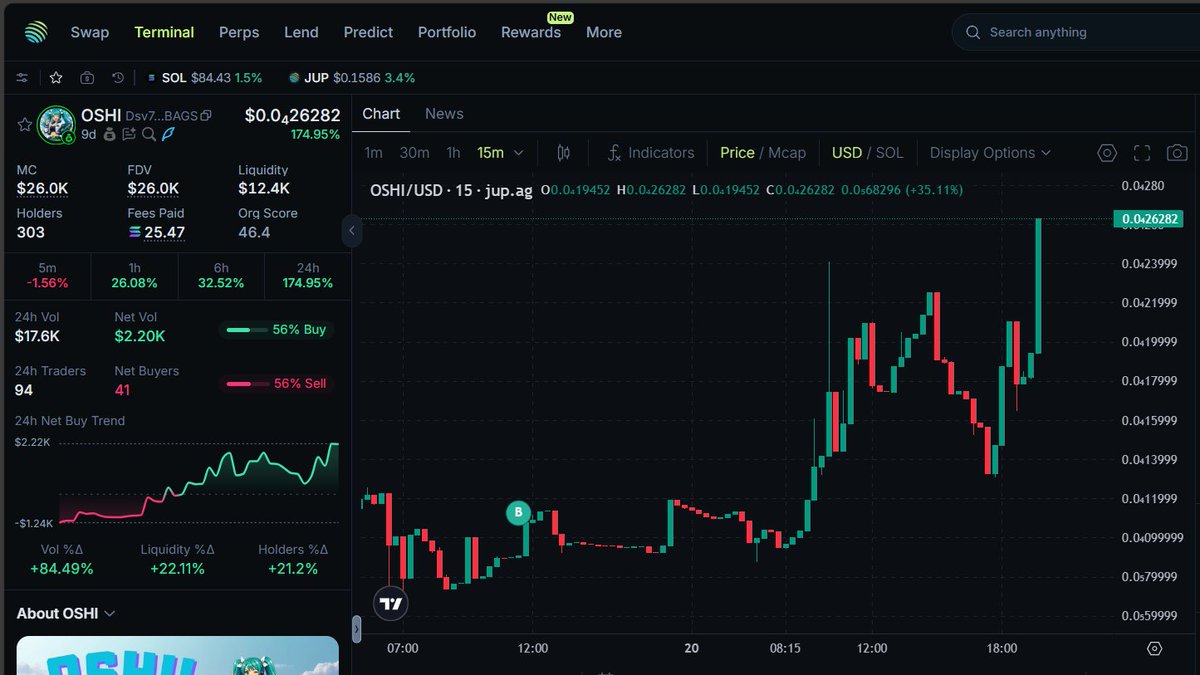This screenshot has height=675, width=1200.
Task: Copy the Dsv7...BAGS contract address
Action: click(206, 116)
